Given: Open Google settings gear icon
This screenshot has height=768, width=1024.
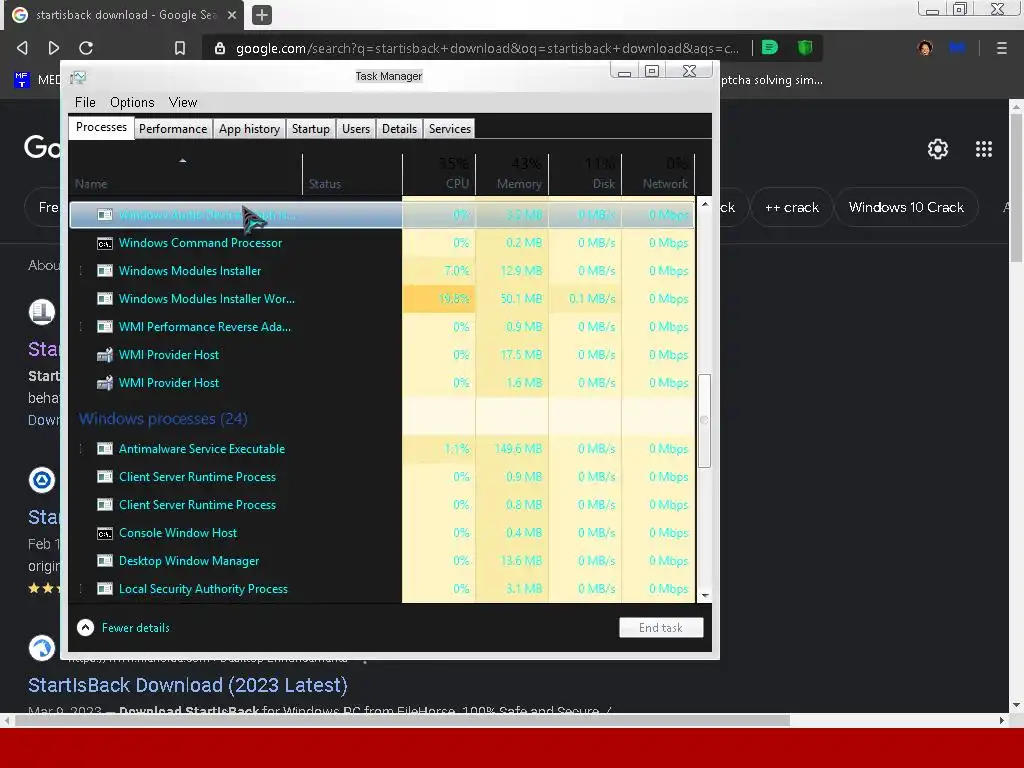Looking at the screenshot, I should pyautogui.click(x=938, y=149).
